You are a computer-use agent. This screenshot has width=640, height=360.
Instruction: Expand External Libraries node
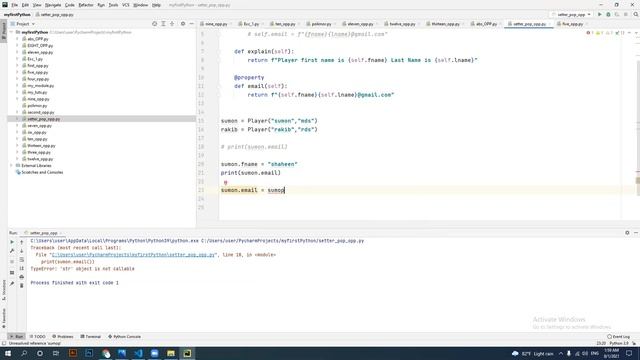point(11,166)
